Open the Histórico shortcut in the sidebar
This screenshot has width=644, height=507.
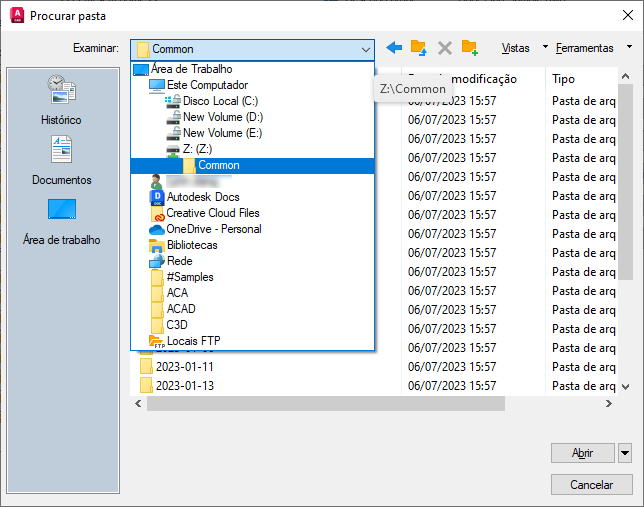coord(62,100)
